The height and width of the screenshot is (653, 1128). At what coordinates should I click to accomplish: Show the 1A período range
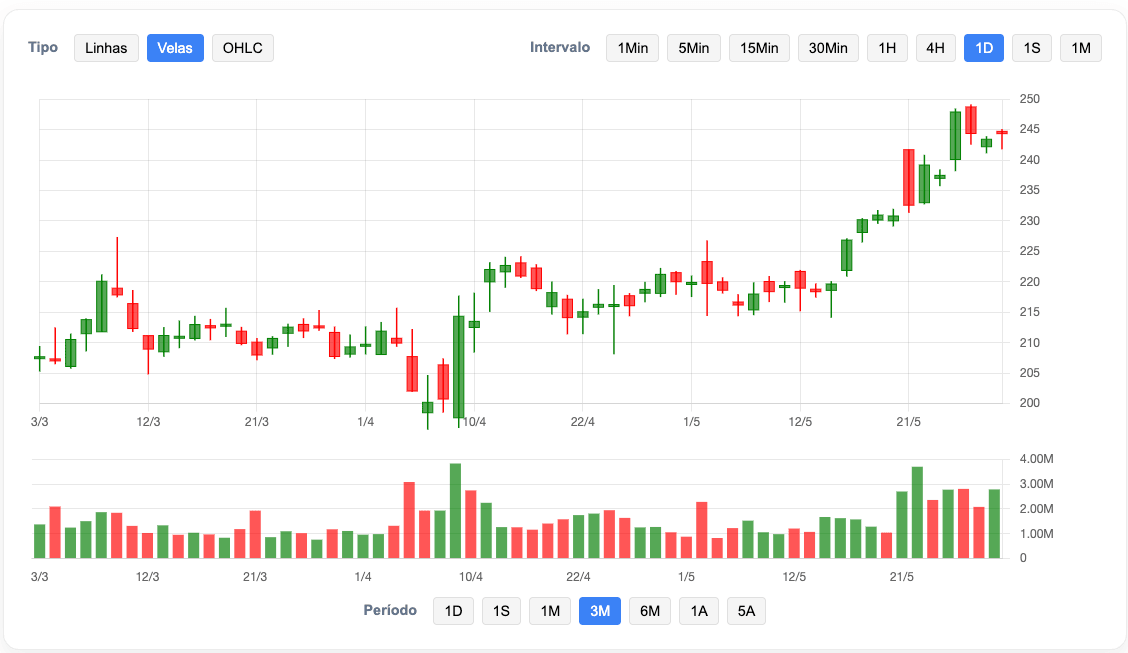pos(699,611)
